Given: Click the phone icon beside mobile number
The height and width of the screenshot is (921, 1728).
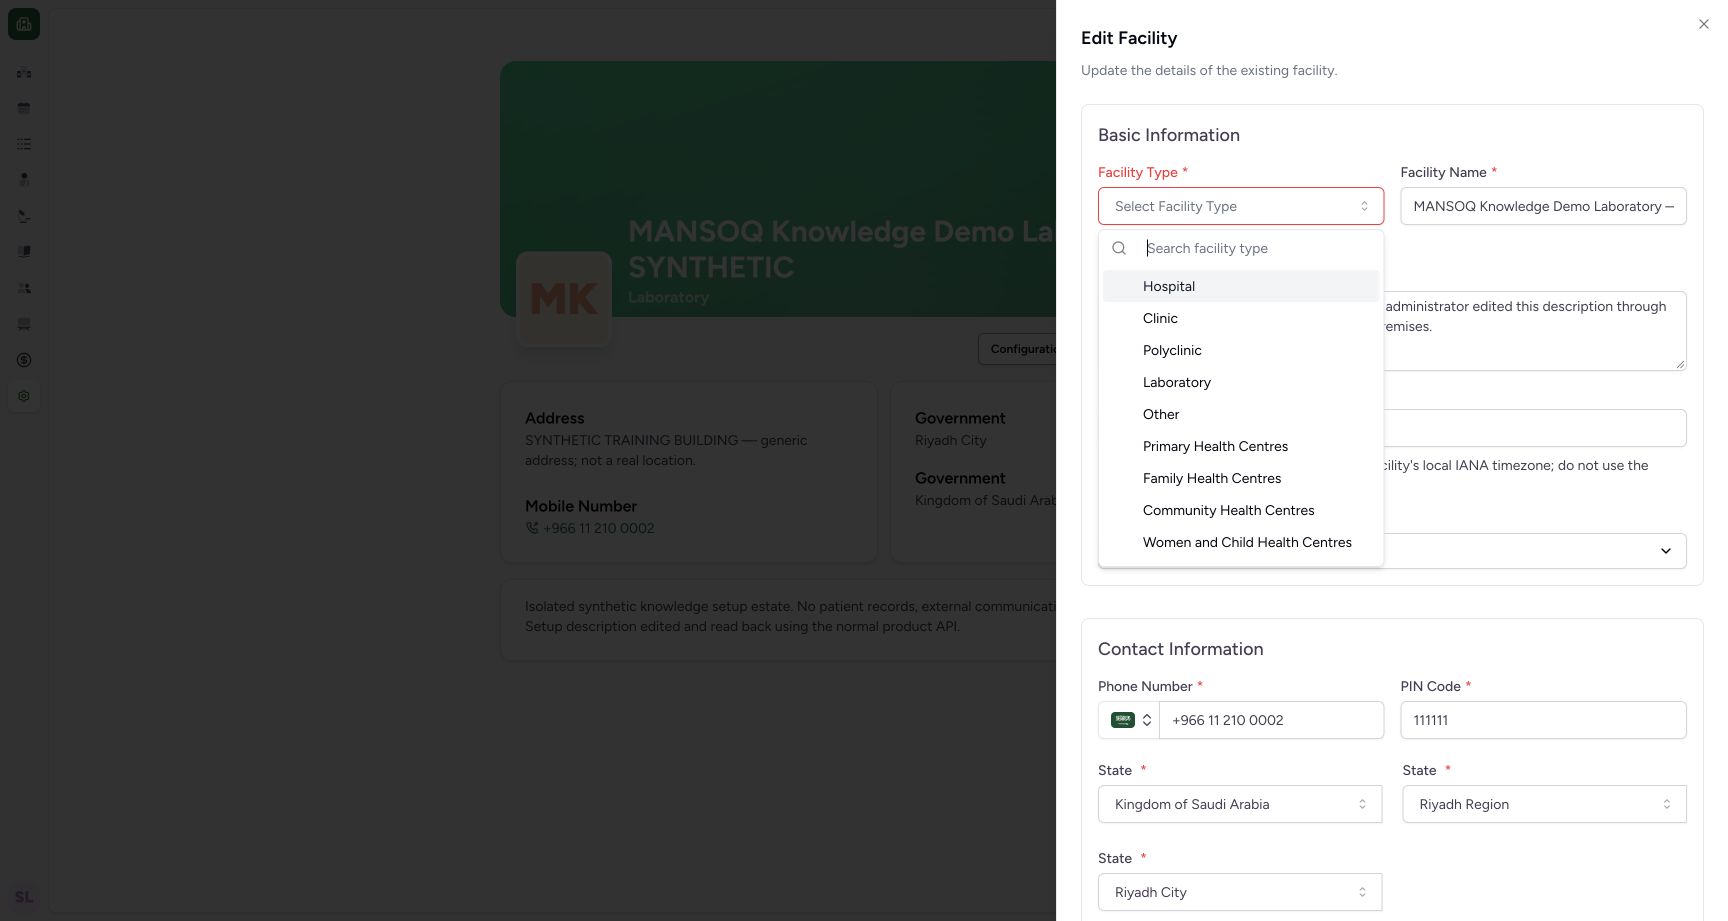Looking at the screenshot, I should [532, 528].
